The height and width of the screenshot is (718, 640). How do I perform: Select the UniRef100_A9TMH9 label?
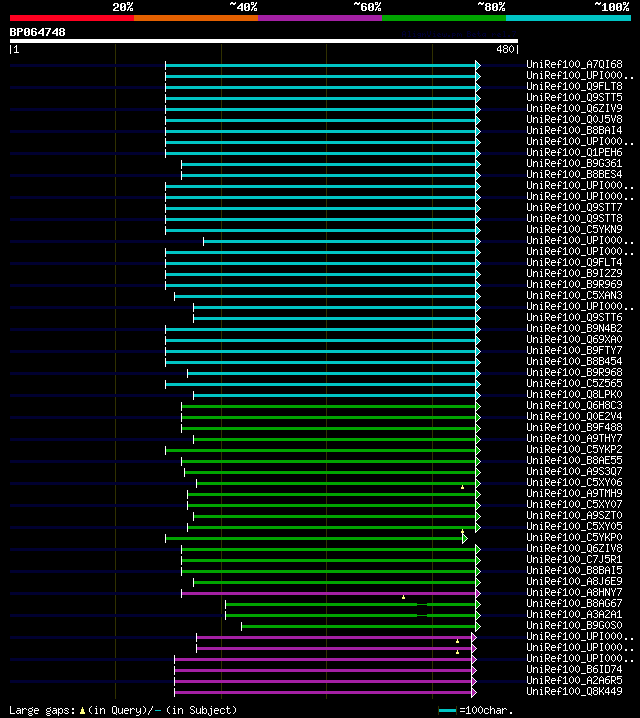point(574,493)
